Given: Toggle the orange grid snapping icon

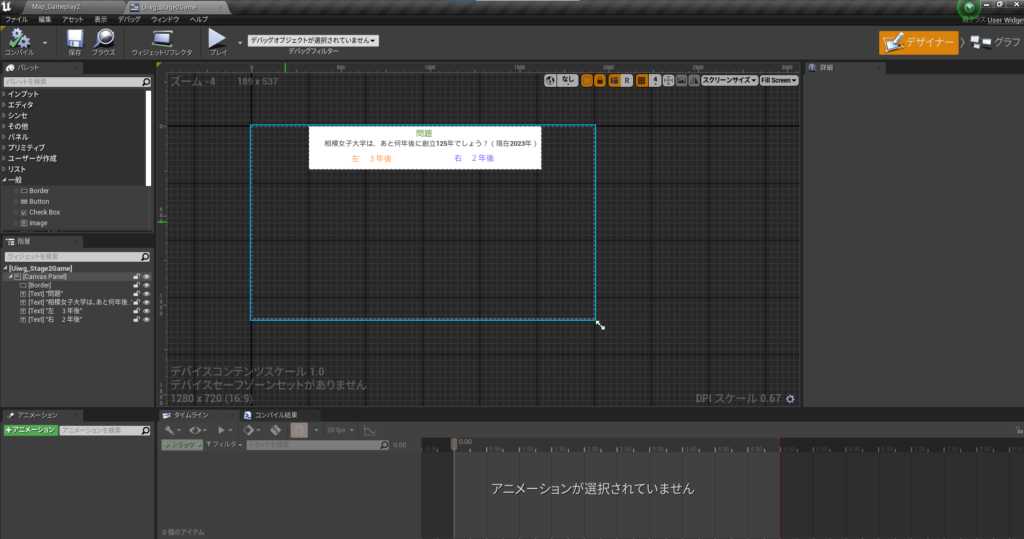Looking at the screenshot, I should [x=641, y=80].
